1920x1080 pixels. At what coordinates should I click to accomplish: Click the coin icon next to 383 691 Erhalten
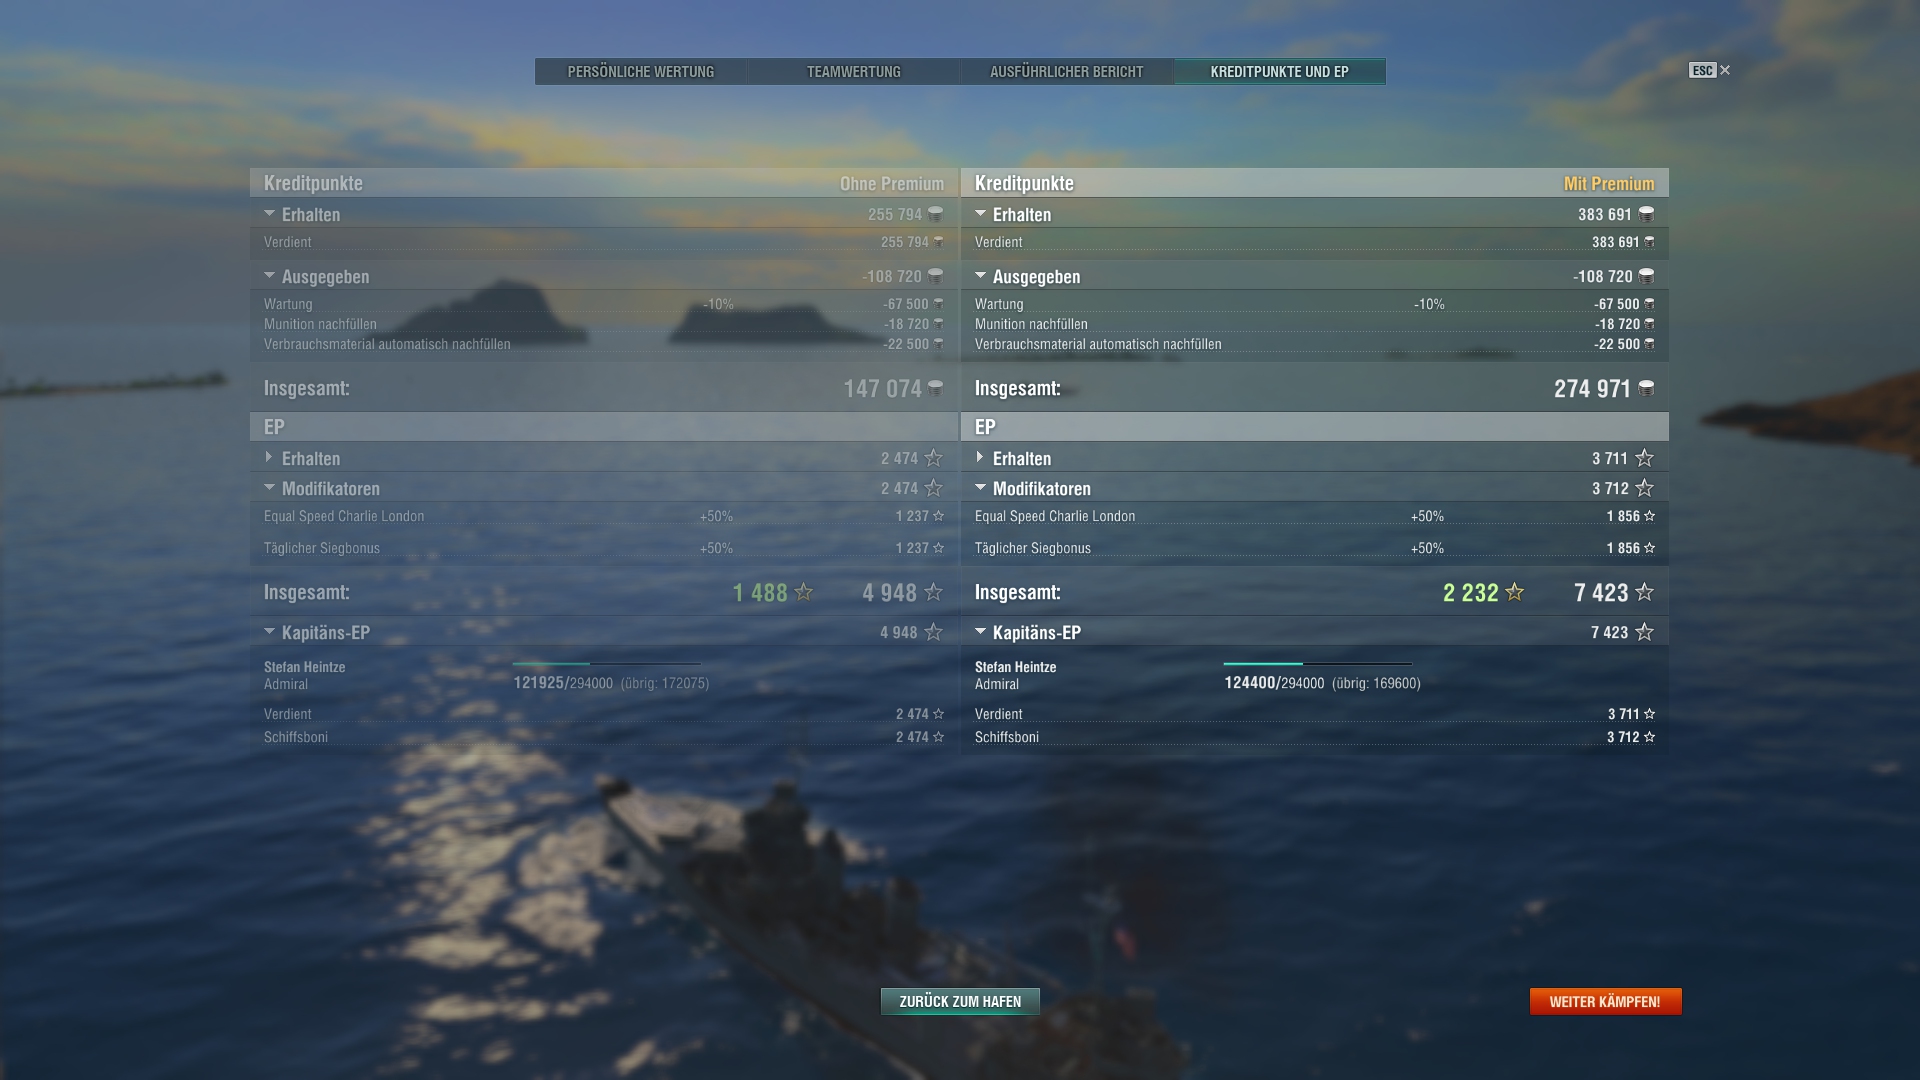(1646, 214)
